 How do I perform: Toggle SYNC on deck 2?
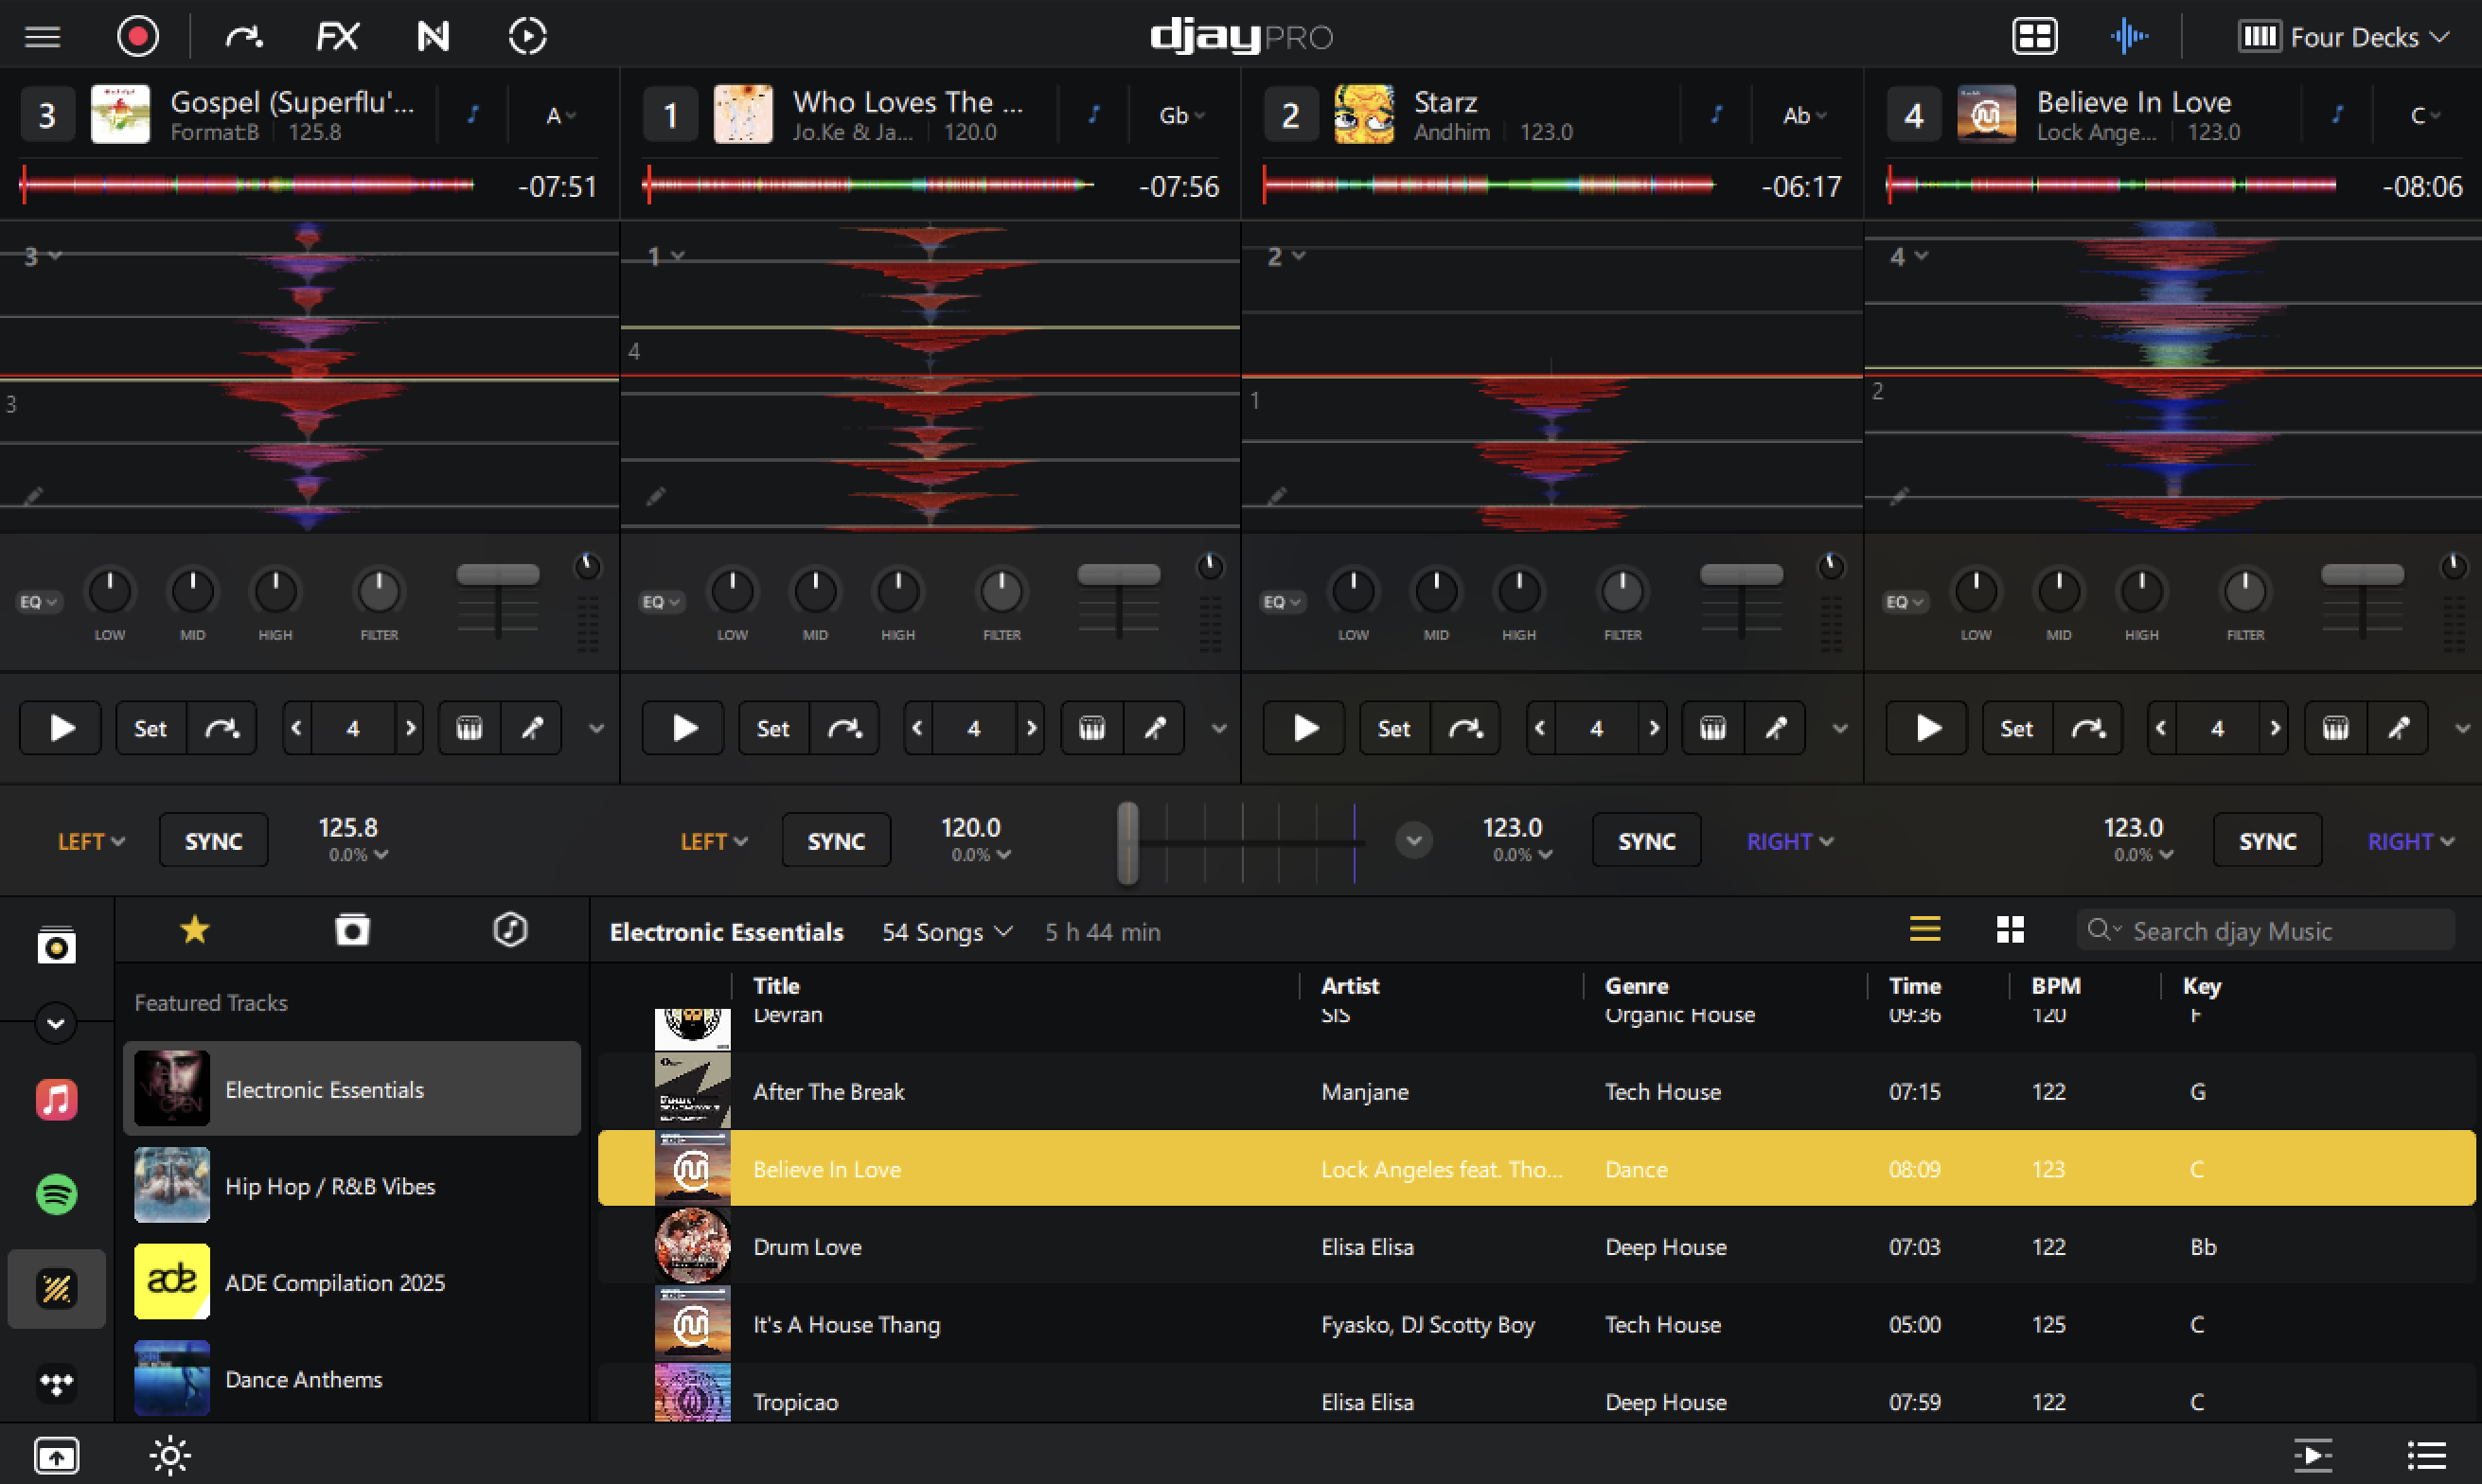1646,841
